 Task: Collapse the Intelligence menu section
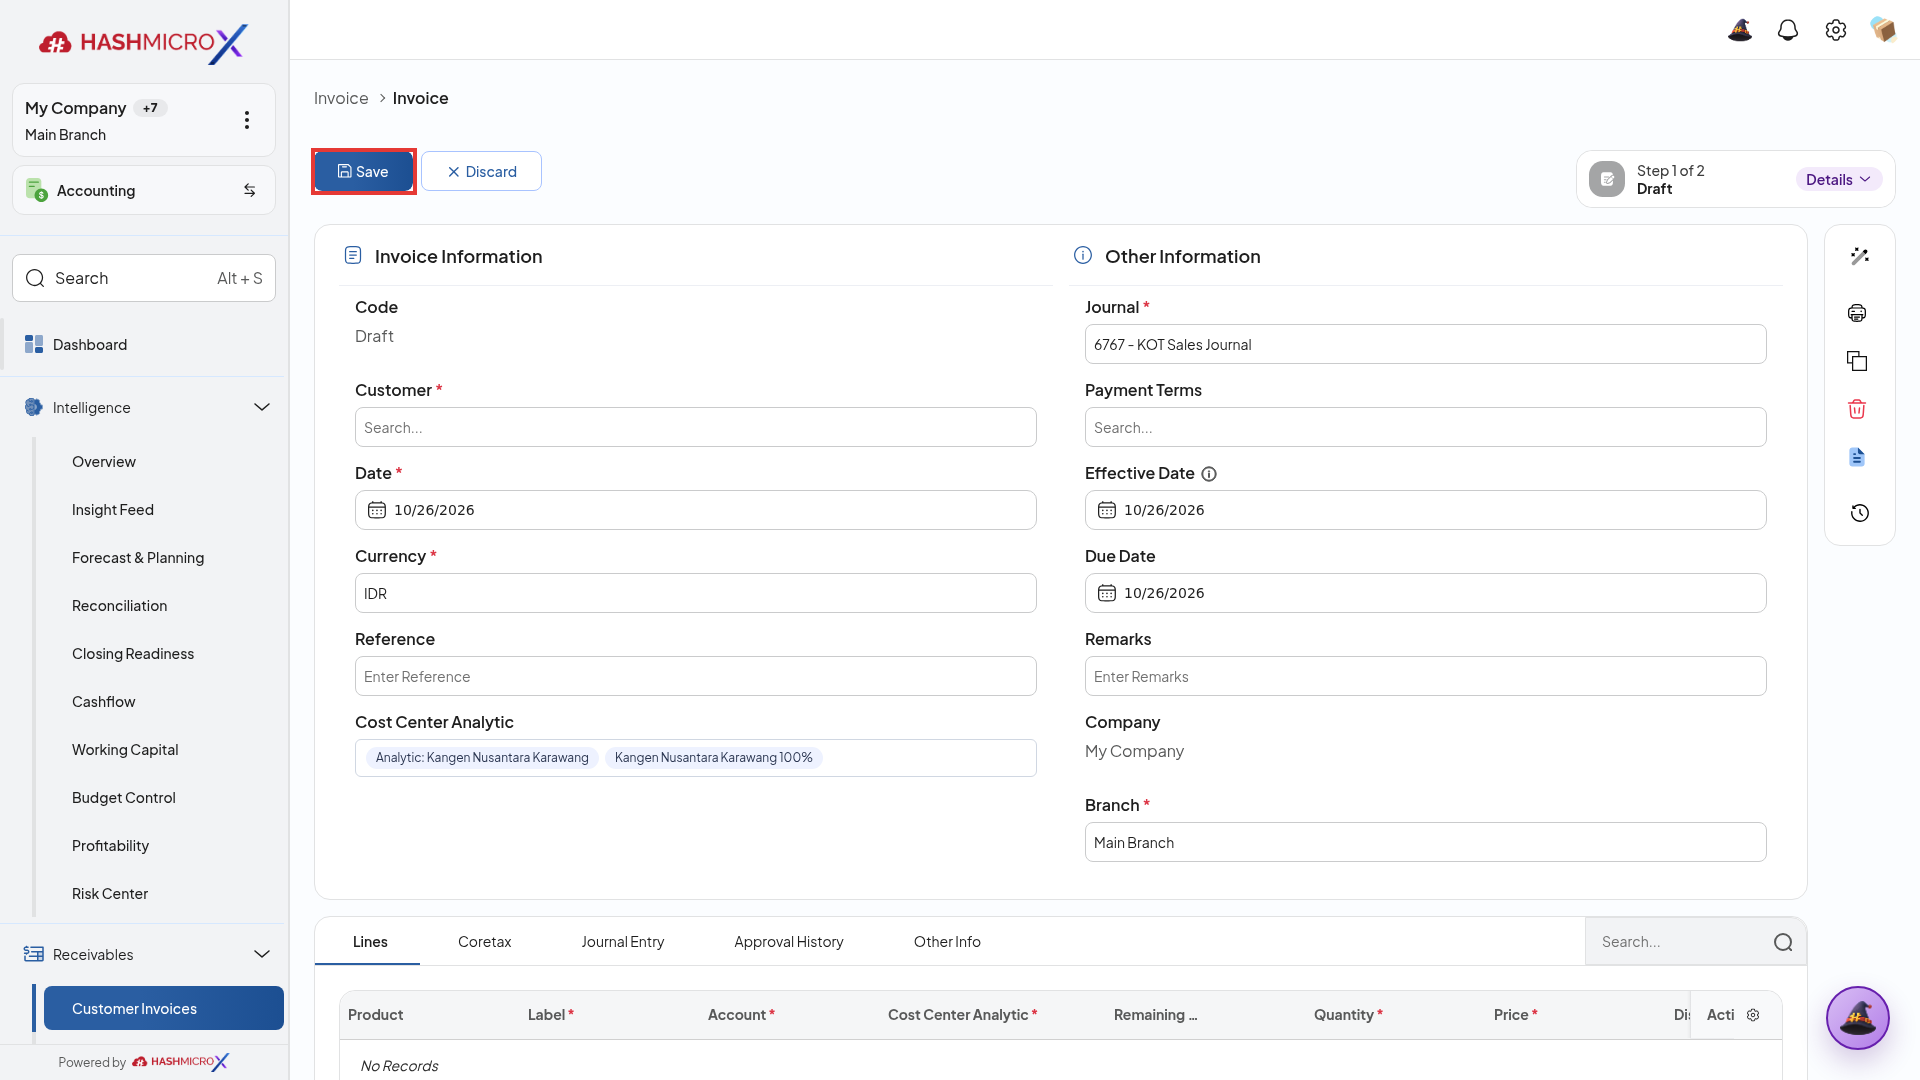262,407
